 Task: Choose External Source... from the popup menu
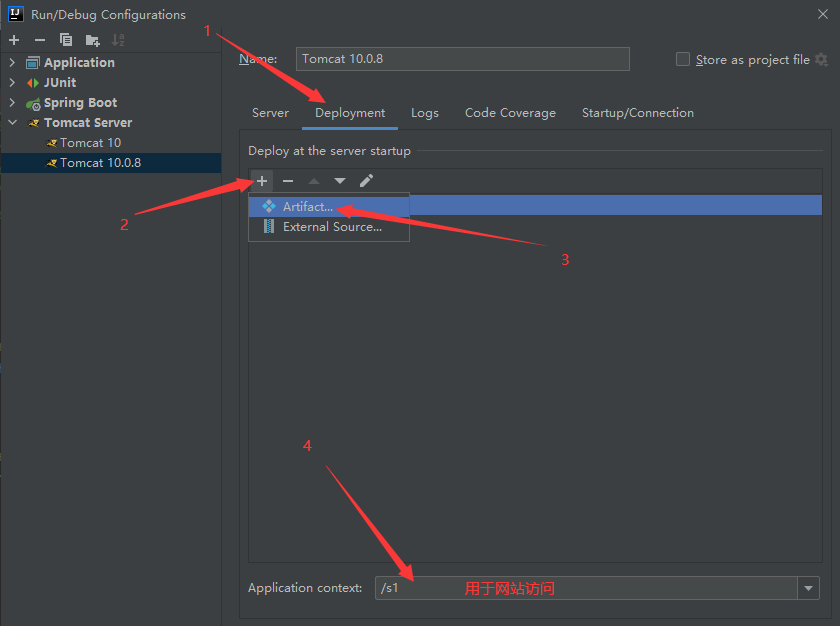pyautogui.click(x=329, y=227)
